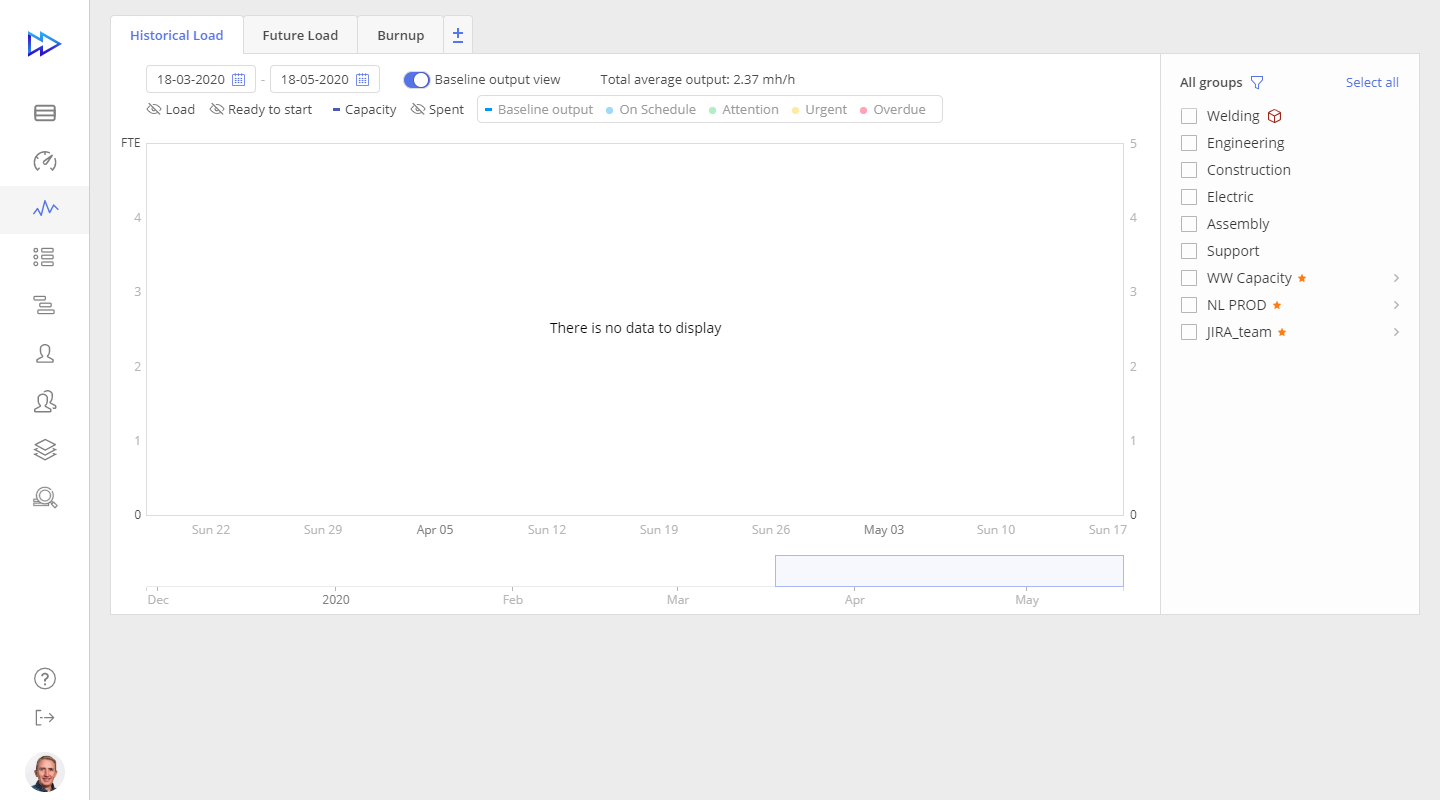The height and width of the screenshot is (800, 1440).
Task: Check the Welding group checkbox
Action: coord(1189,116)
